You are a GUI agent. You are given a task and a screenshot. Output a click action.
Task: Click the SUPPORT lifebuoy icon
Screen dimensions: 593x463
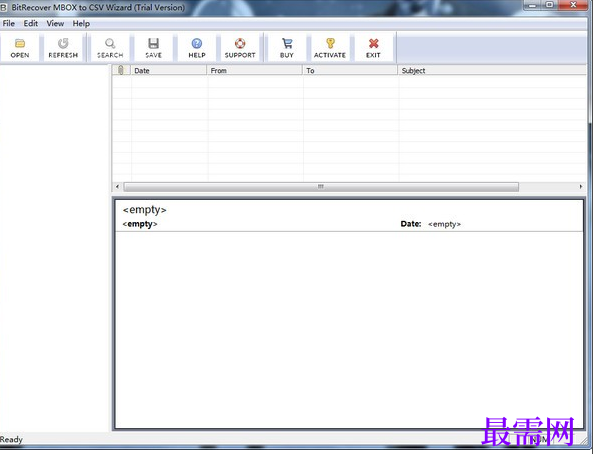(x=240, y=44)
